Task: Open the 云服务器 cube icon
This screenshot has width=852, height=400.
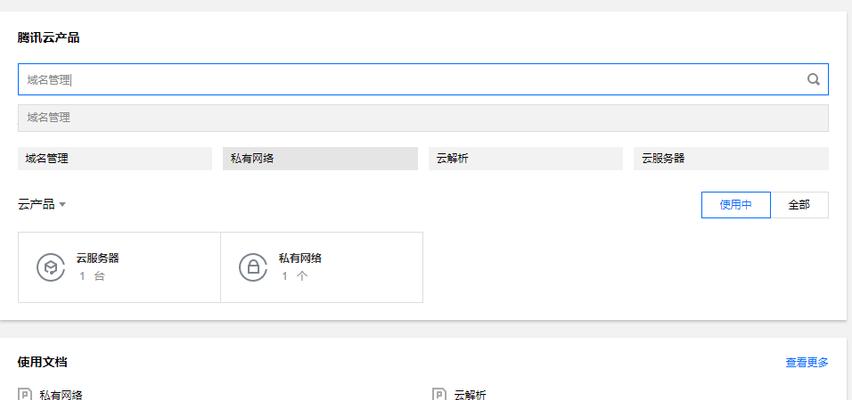Action: [x=51, y=267]
